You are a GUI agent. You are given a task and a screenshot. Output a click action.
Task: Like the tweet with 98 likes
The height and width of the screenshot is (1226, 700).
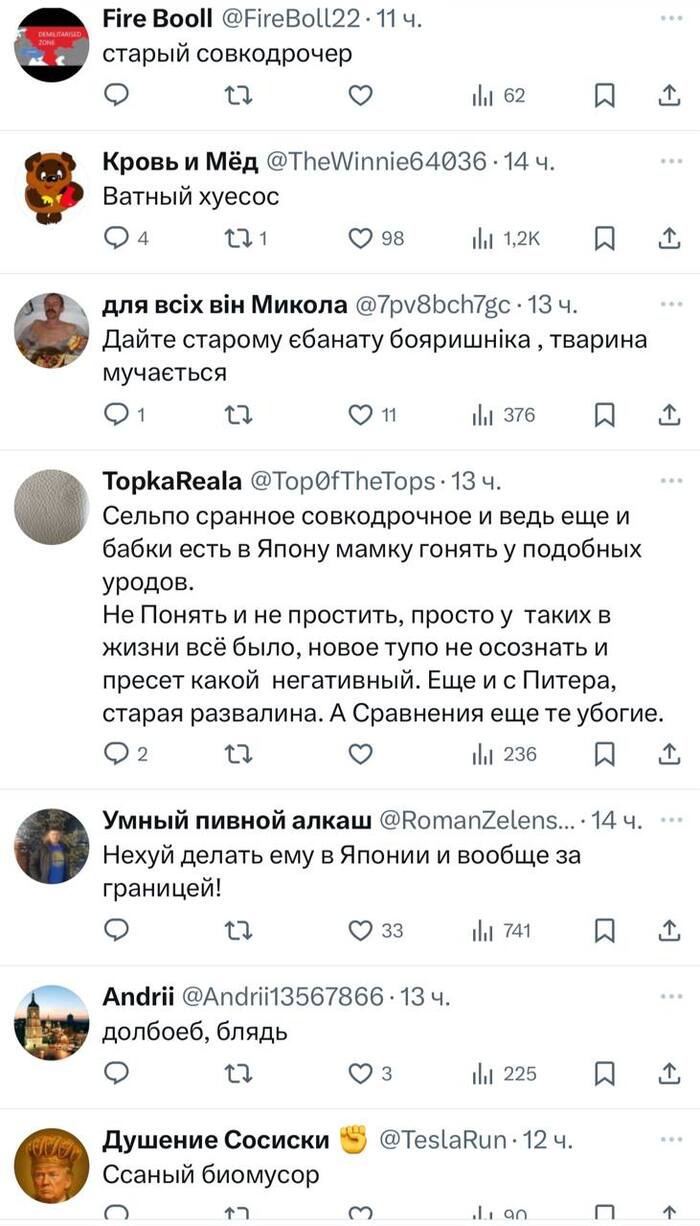tap(360, 238)
